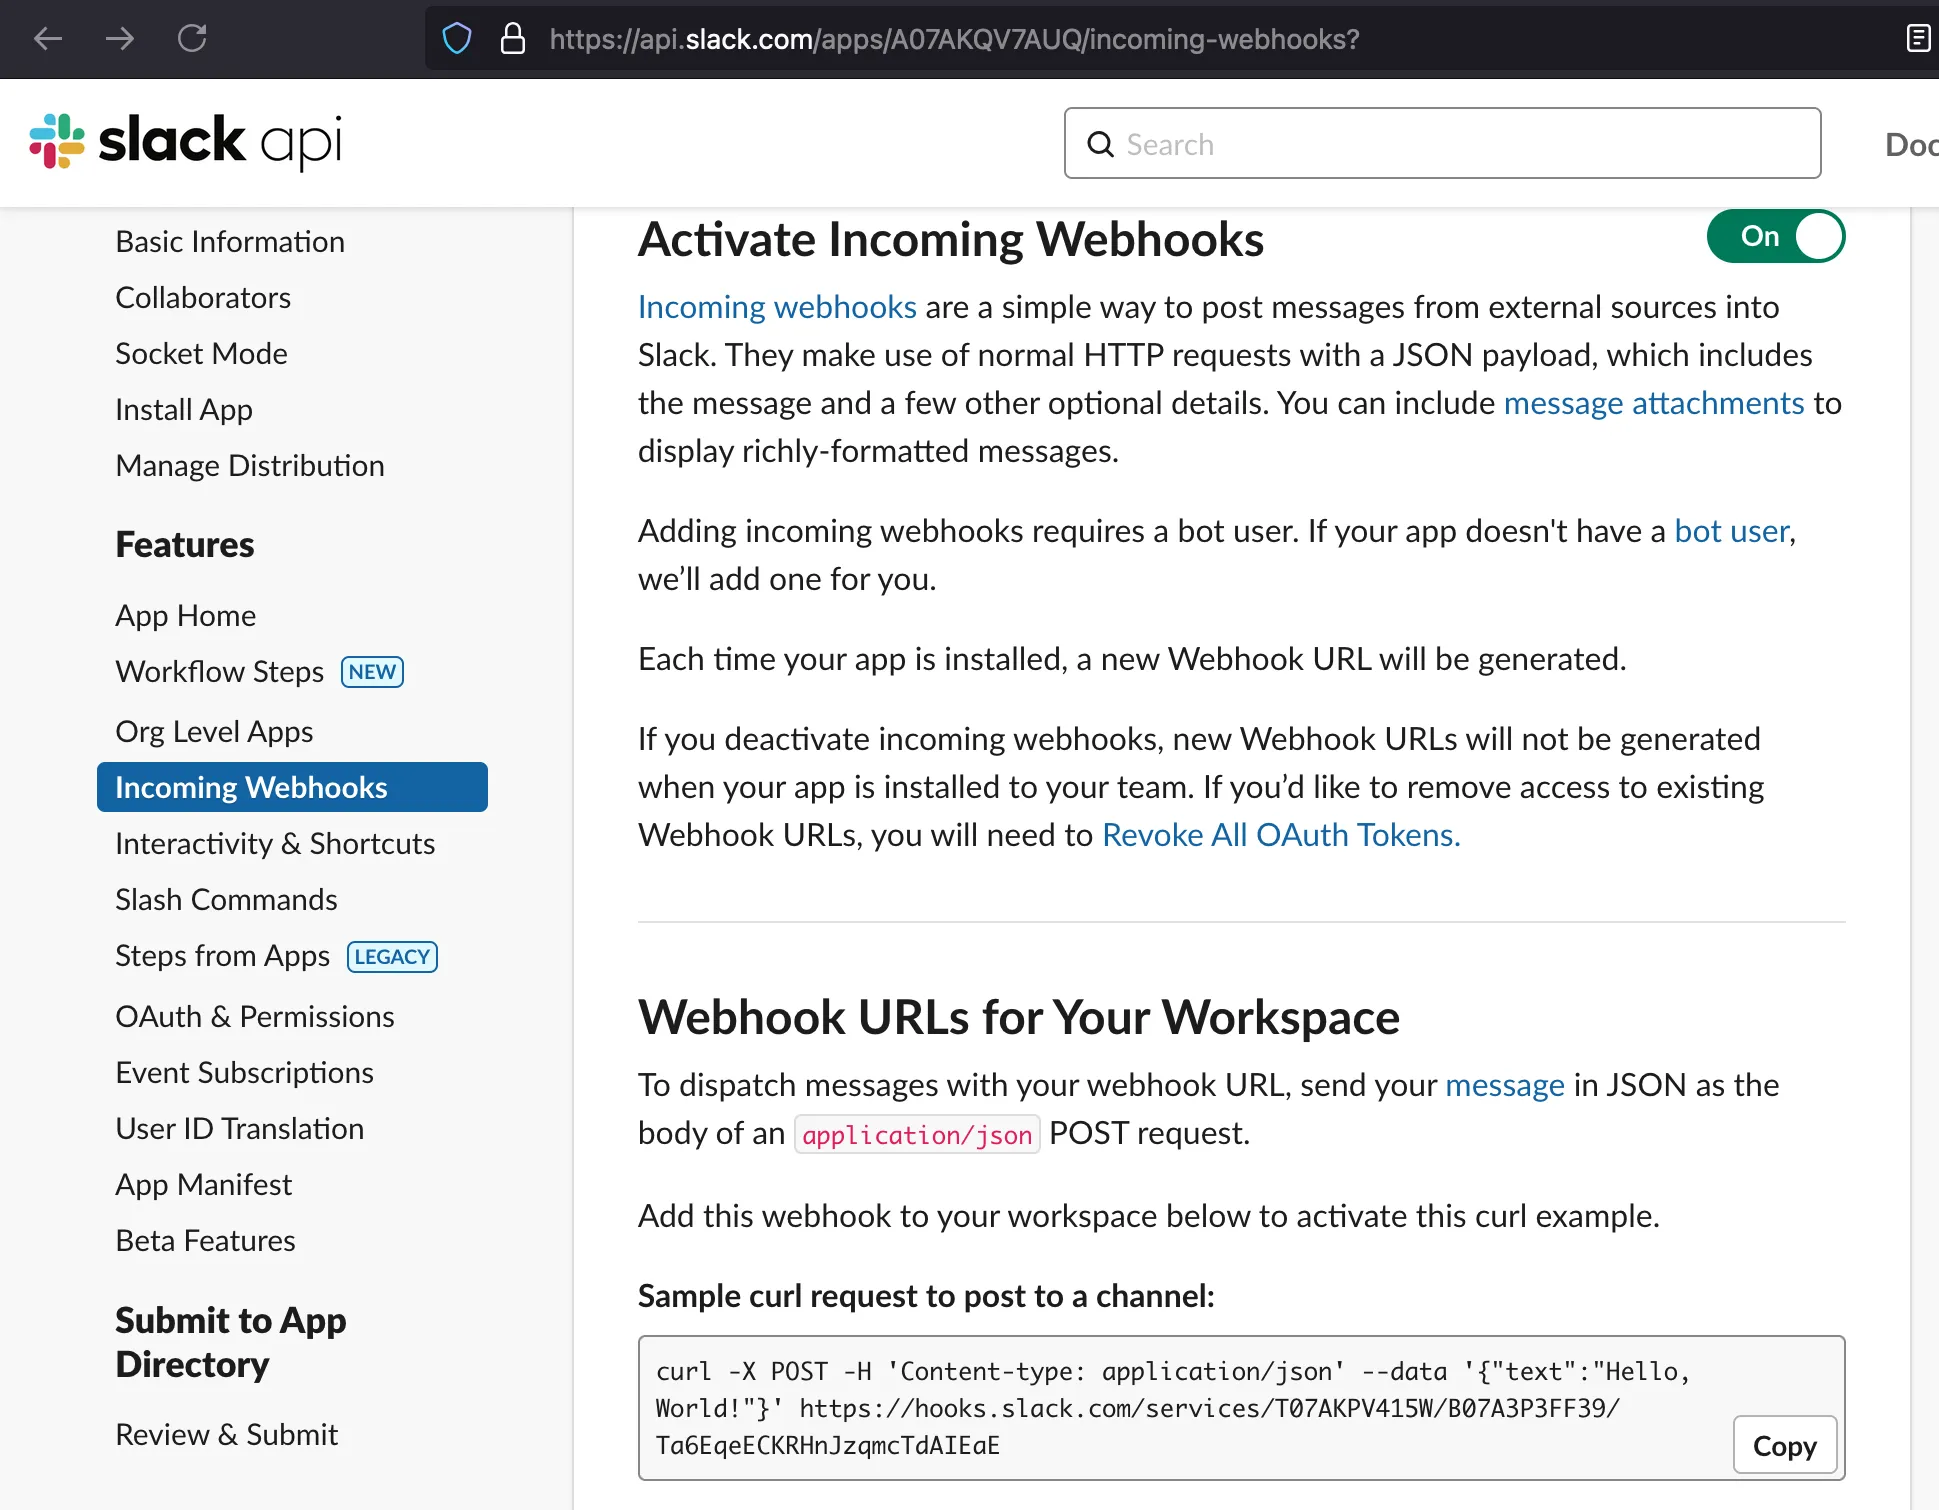Click the browser back arrow
The height and width of the screenshot is (1510, 1939).
[48, 39]
